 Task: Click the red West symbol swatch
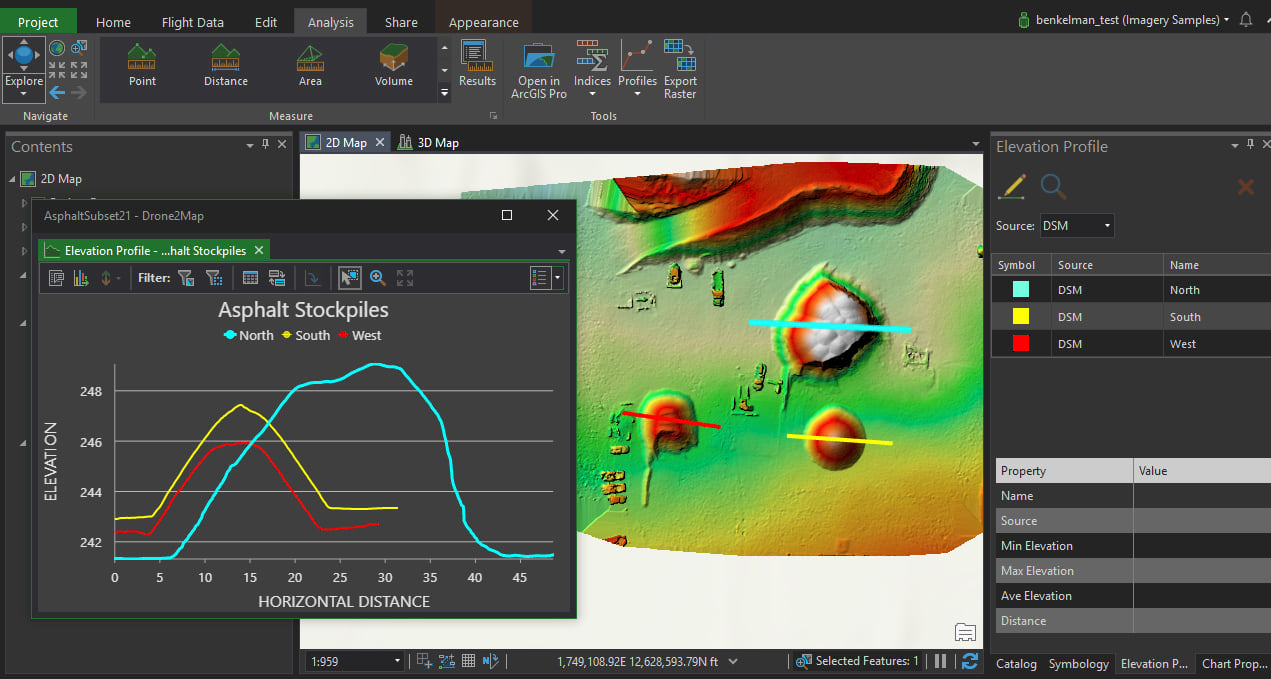tap(1021, 344)
